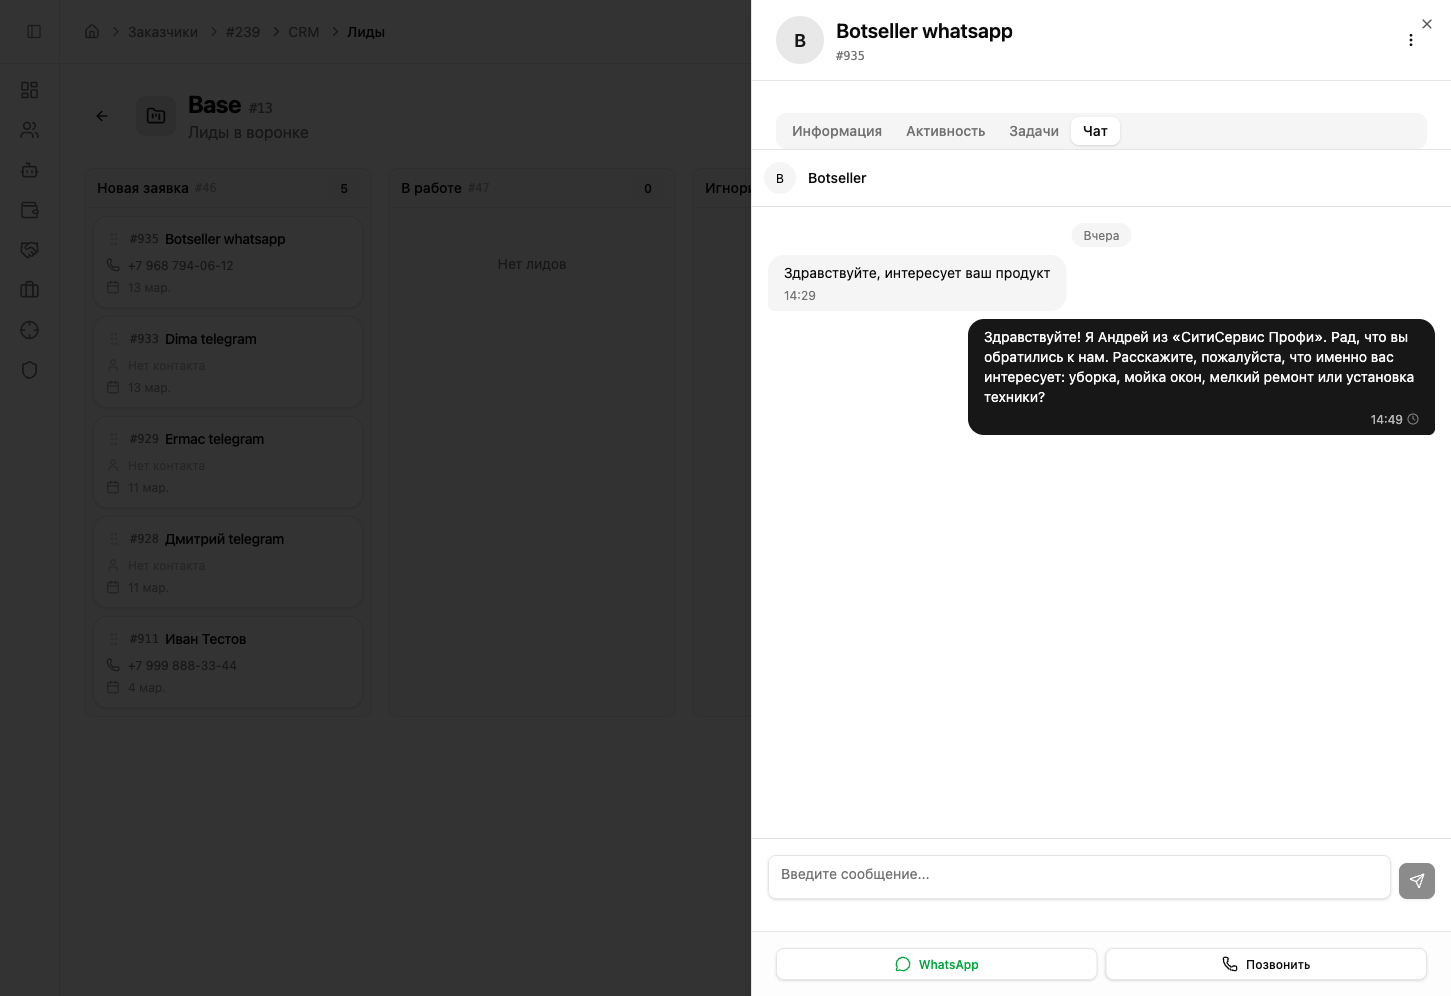Image resolution: width=1451 pixels, height=996 pixels.
Task: Open the three-dot options menu
Action: (x=1410, y=40)
